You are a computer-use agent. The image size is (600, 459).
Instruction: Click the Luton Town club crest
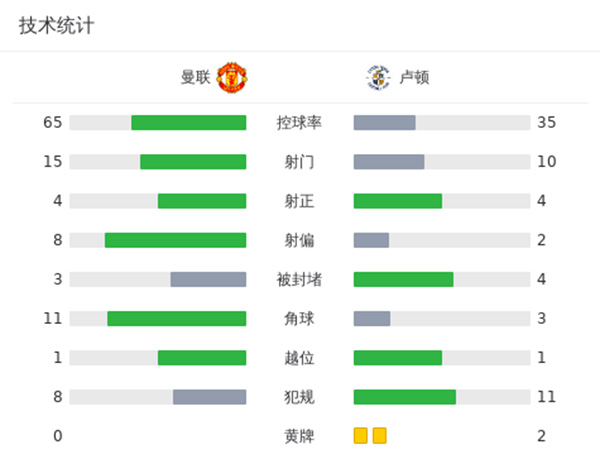coord(377,77)
